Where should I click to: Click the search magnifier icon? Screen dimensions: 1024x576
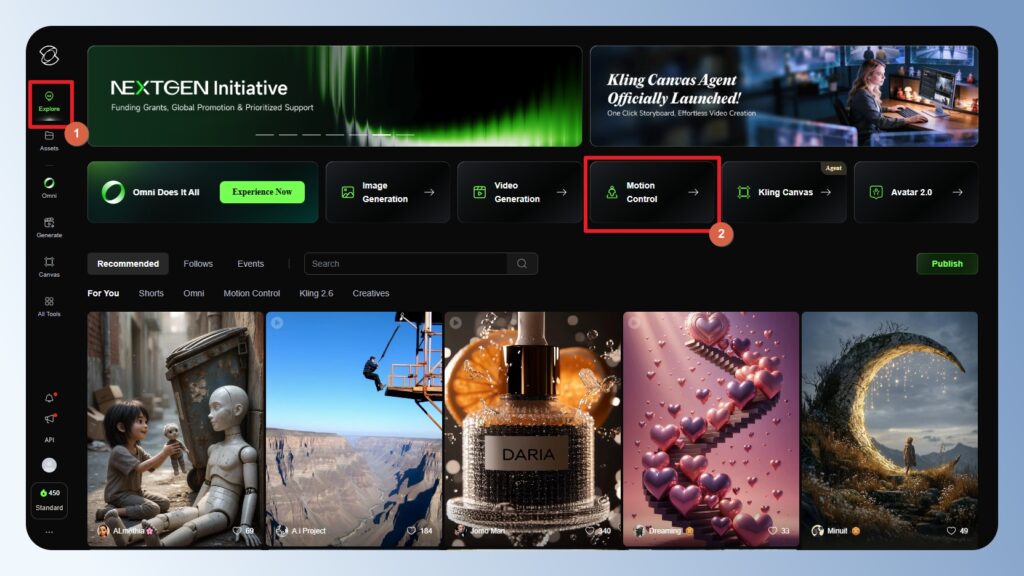(x=521, y=264)
